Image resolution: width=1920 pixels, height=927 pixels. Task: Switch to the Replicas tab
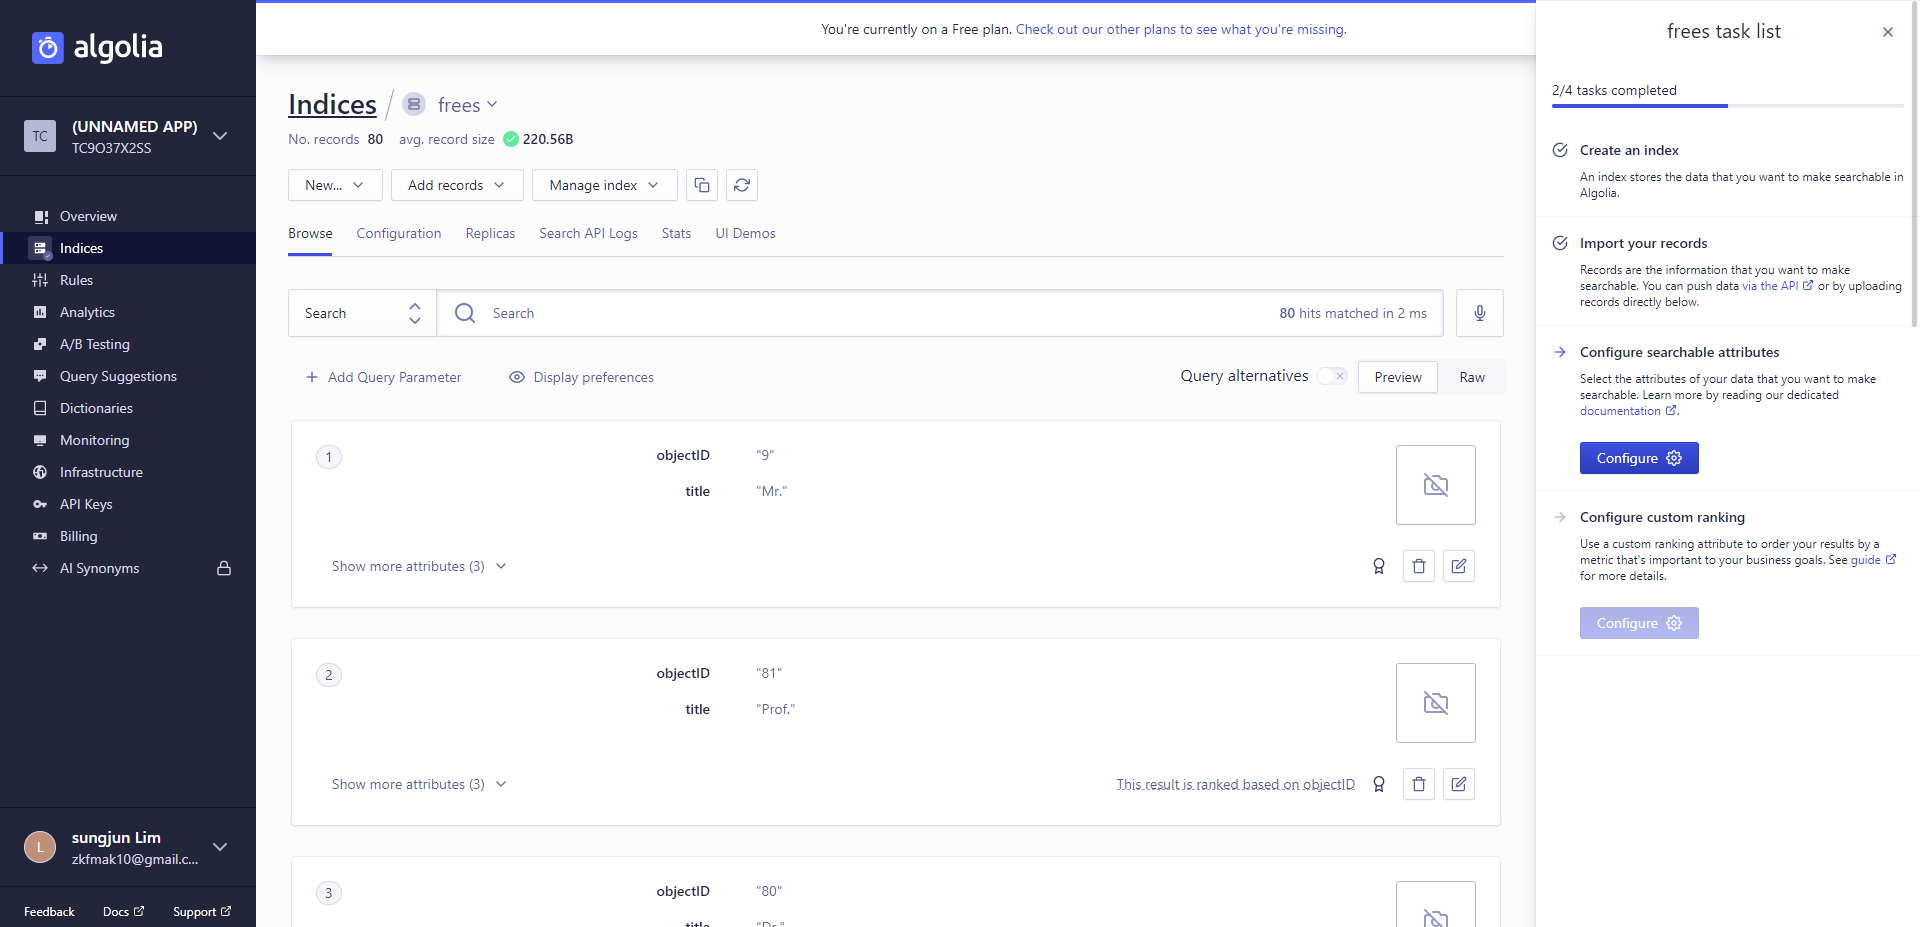click(490, 233)
